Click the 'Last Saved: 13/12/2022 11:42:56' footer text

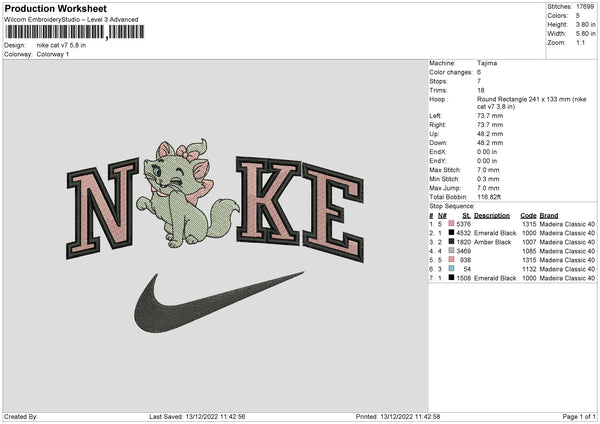pyautogui.click(x=197, y=416)
